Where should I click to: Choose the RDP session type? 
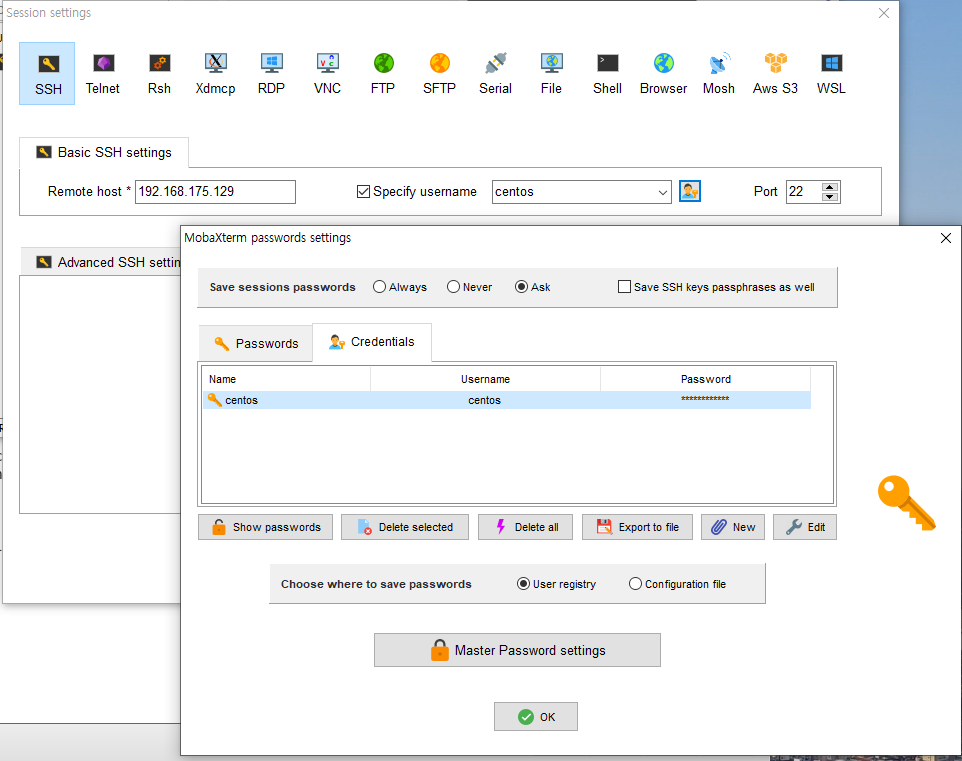pyautogui.click(x=271, y=74)
